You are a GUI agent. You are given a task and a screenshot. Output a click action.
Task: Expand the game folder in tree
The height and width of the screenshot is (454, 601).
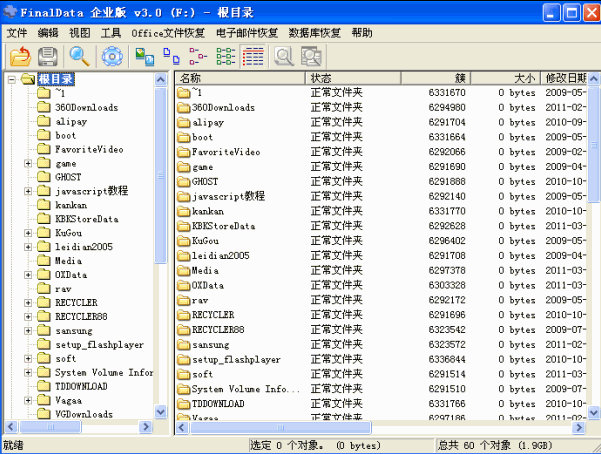click(28, 163)
